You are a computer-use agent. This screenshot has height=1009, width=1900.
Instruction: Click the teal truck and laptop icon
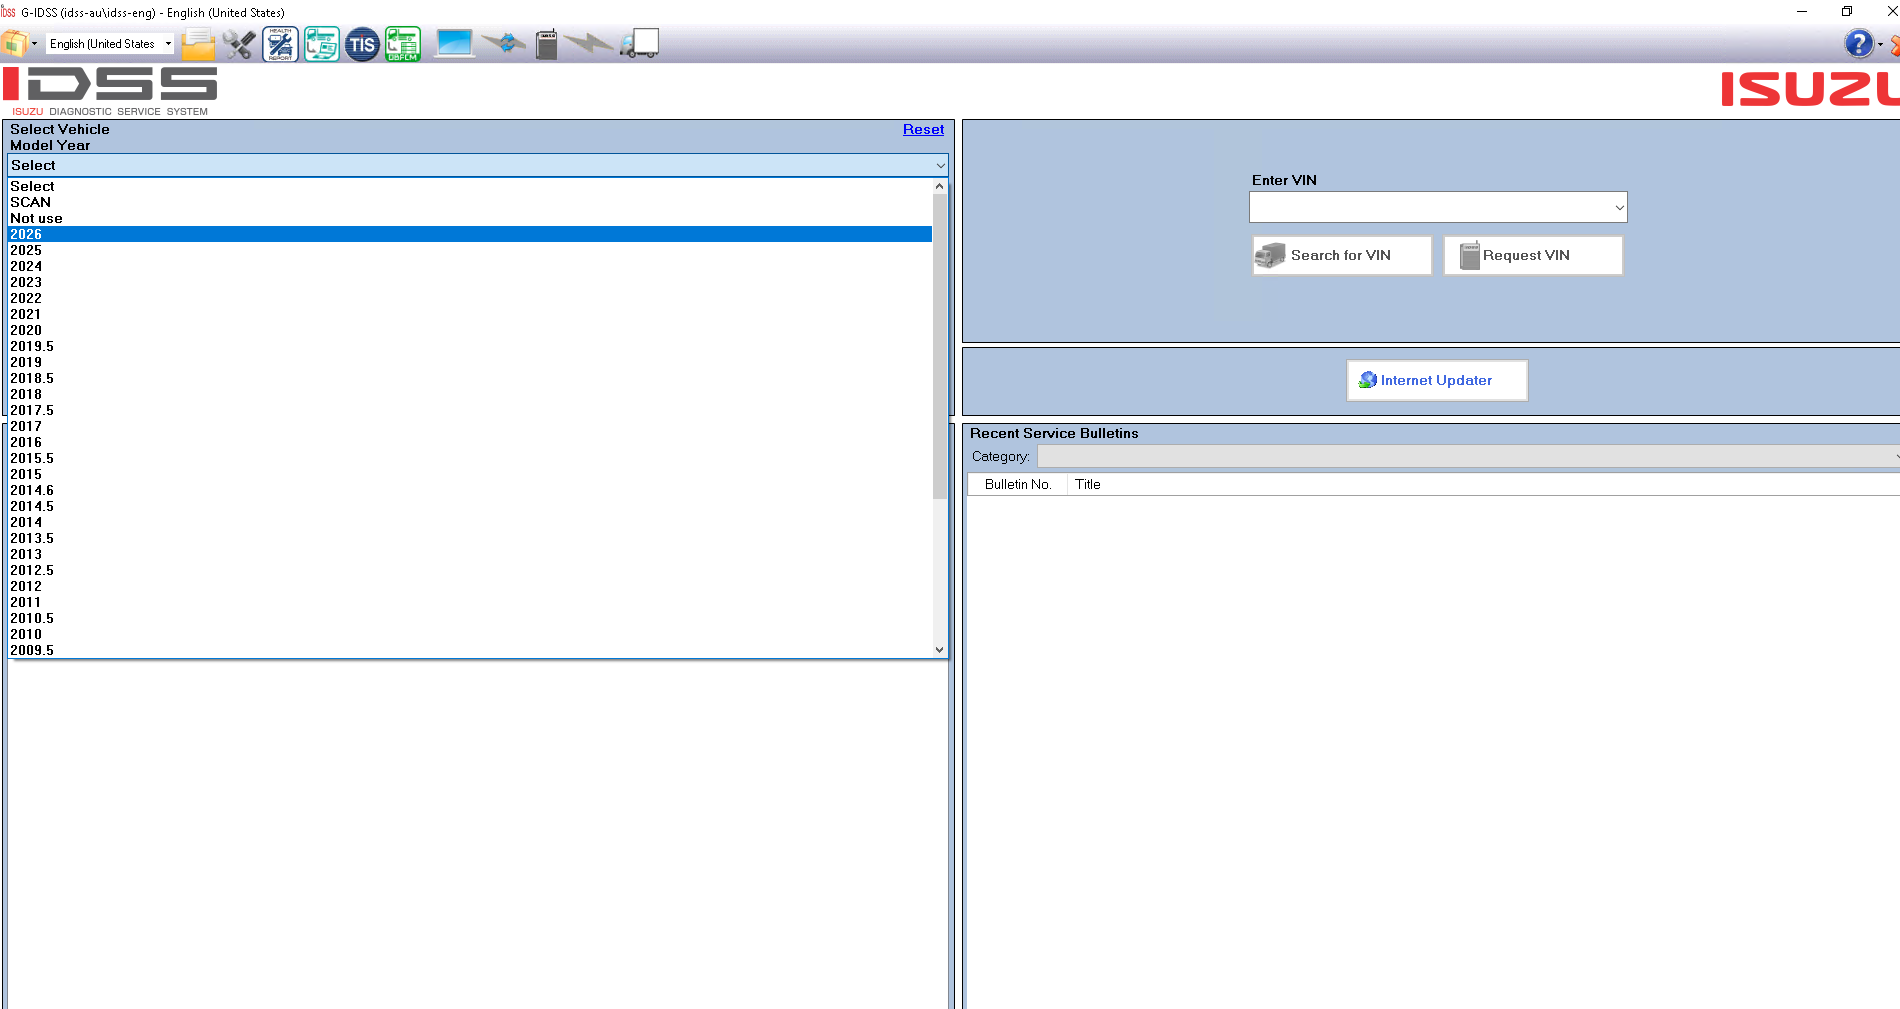(321, 44)
